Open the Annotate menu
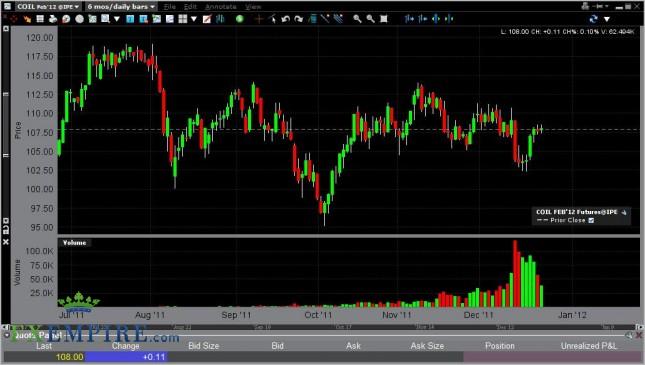This screenshot has height=365, width=645. coord(220,7)
